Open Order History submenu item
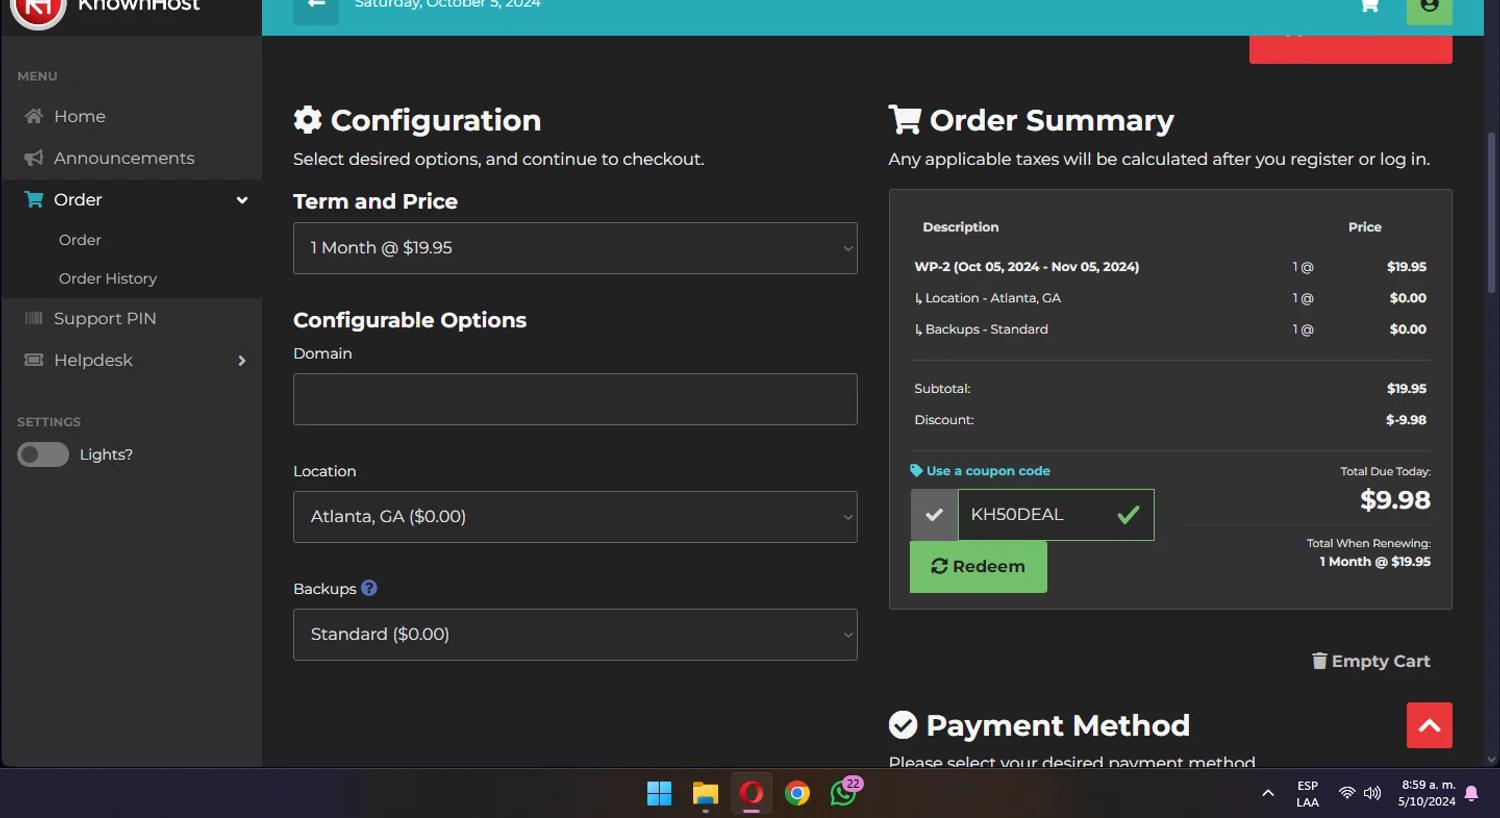Screen dimensions: 1500x818 click(108, 278)
